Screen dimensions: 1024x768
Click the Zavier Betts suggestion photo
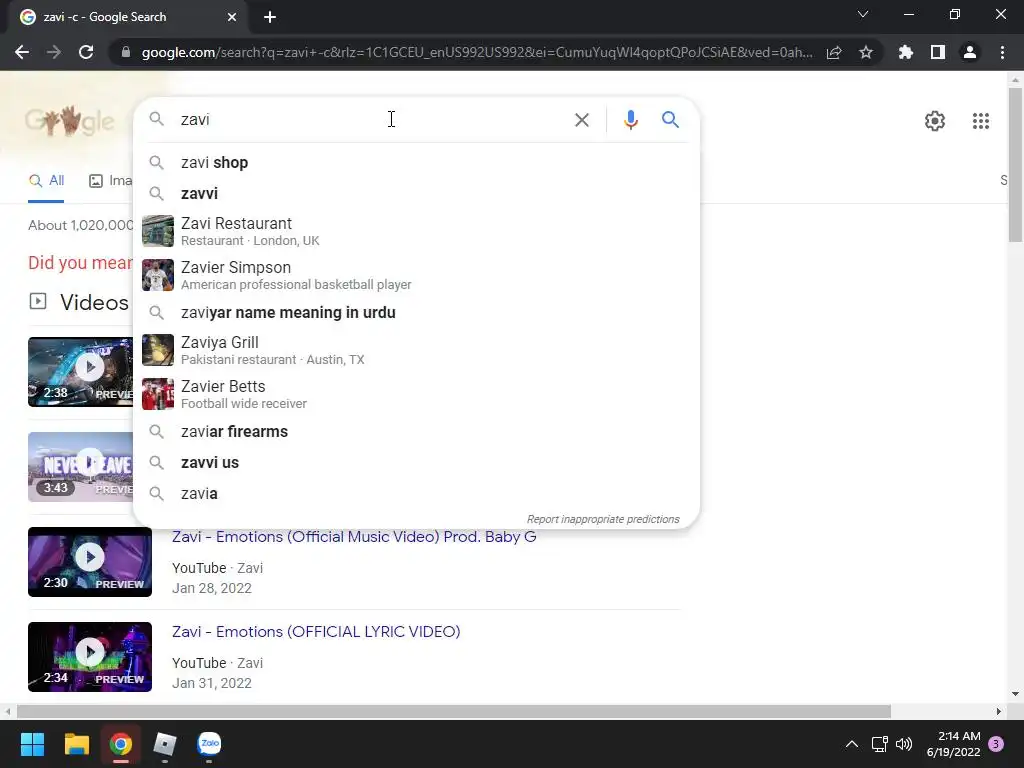pyautogui.click(x=158, y=394)
